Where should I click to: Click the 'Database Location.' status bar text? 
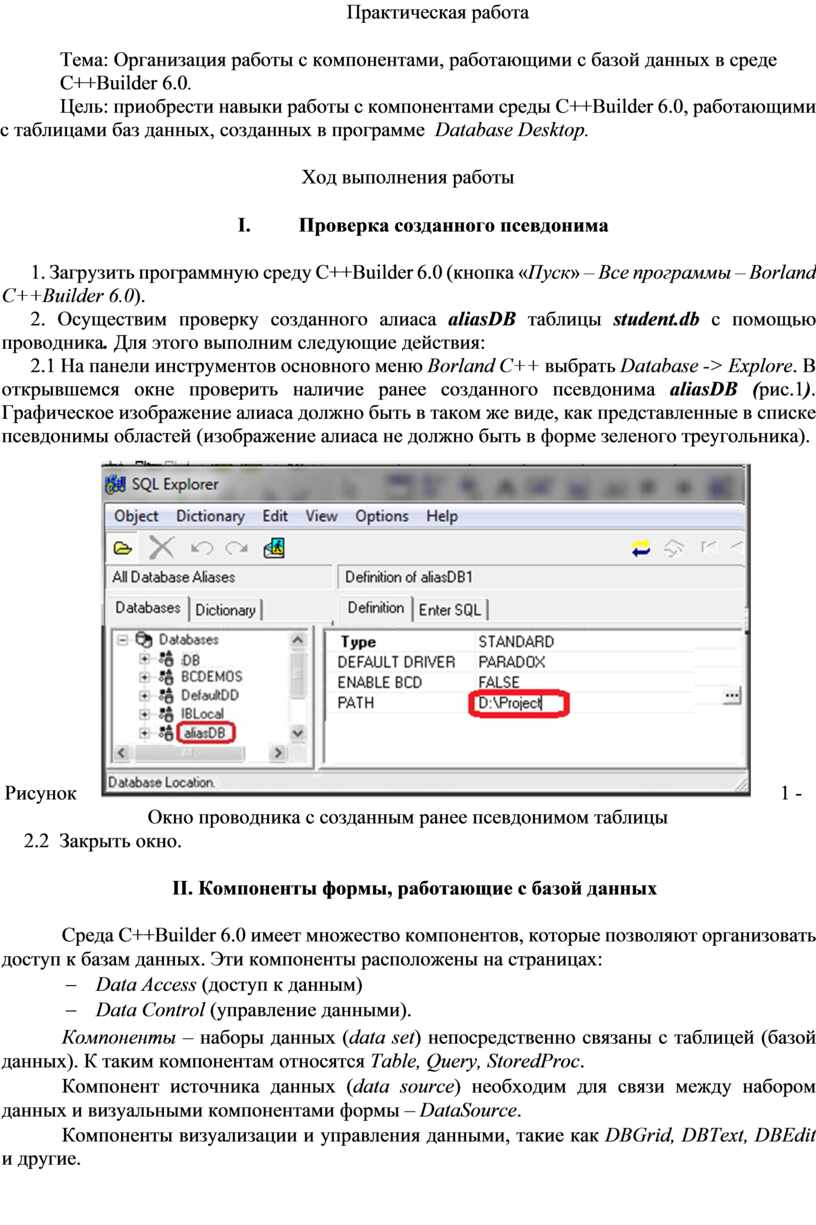tap(161, 782)
